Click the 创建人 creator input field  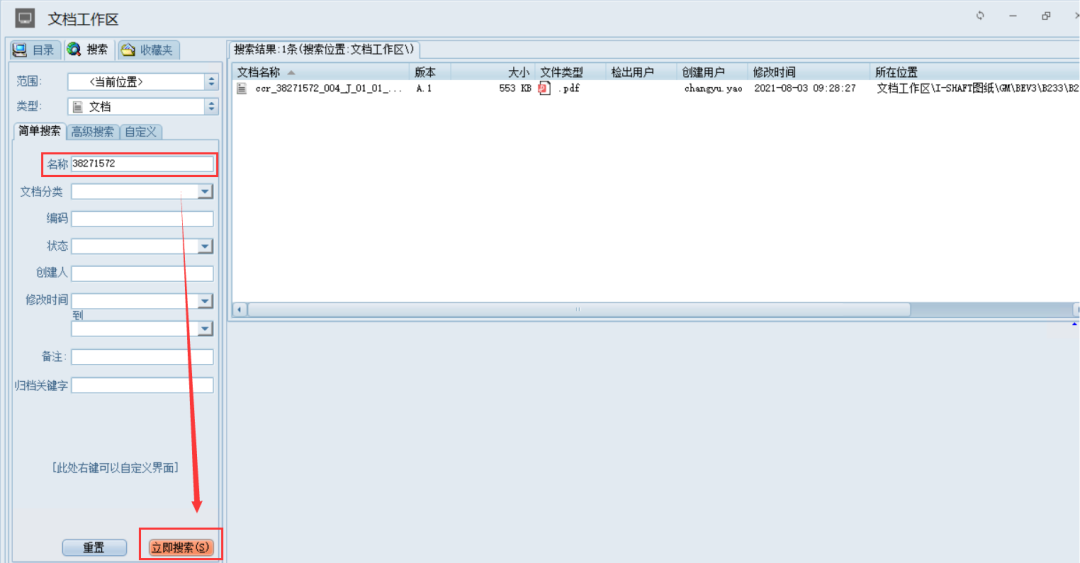(141, 274)
